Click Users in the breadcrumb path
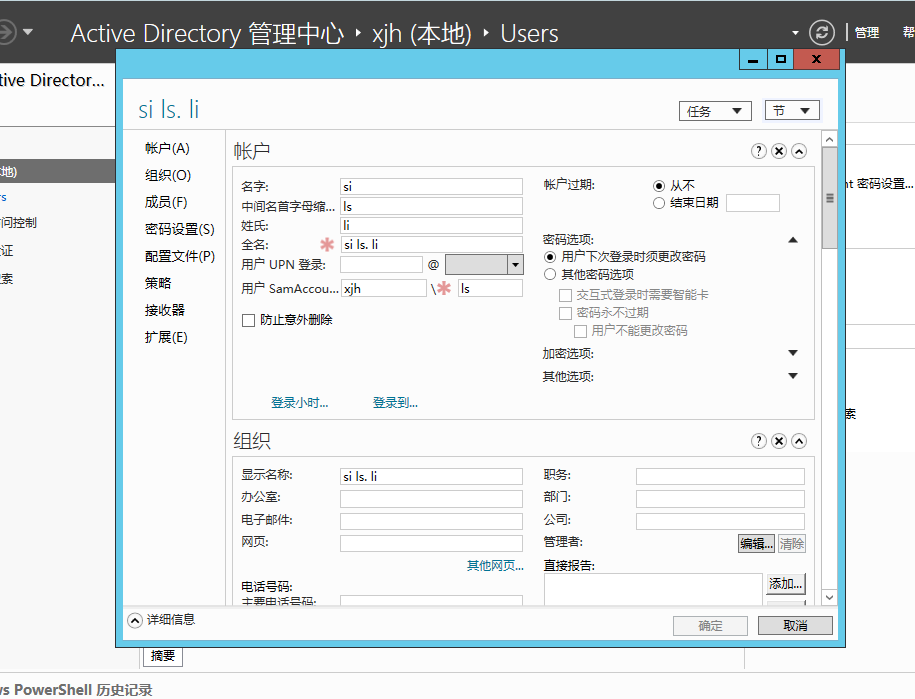915x699 pixels. click(x=529, y=33)
